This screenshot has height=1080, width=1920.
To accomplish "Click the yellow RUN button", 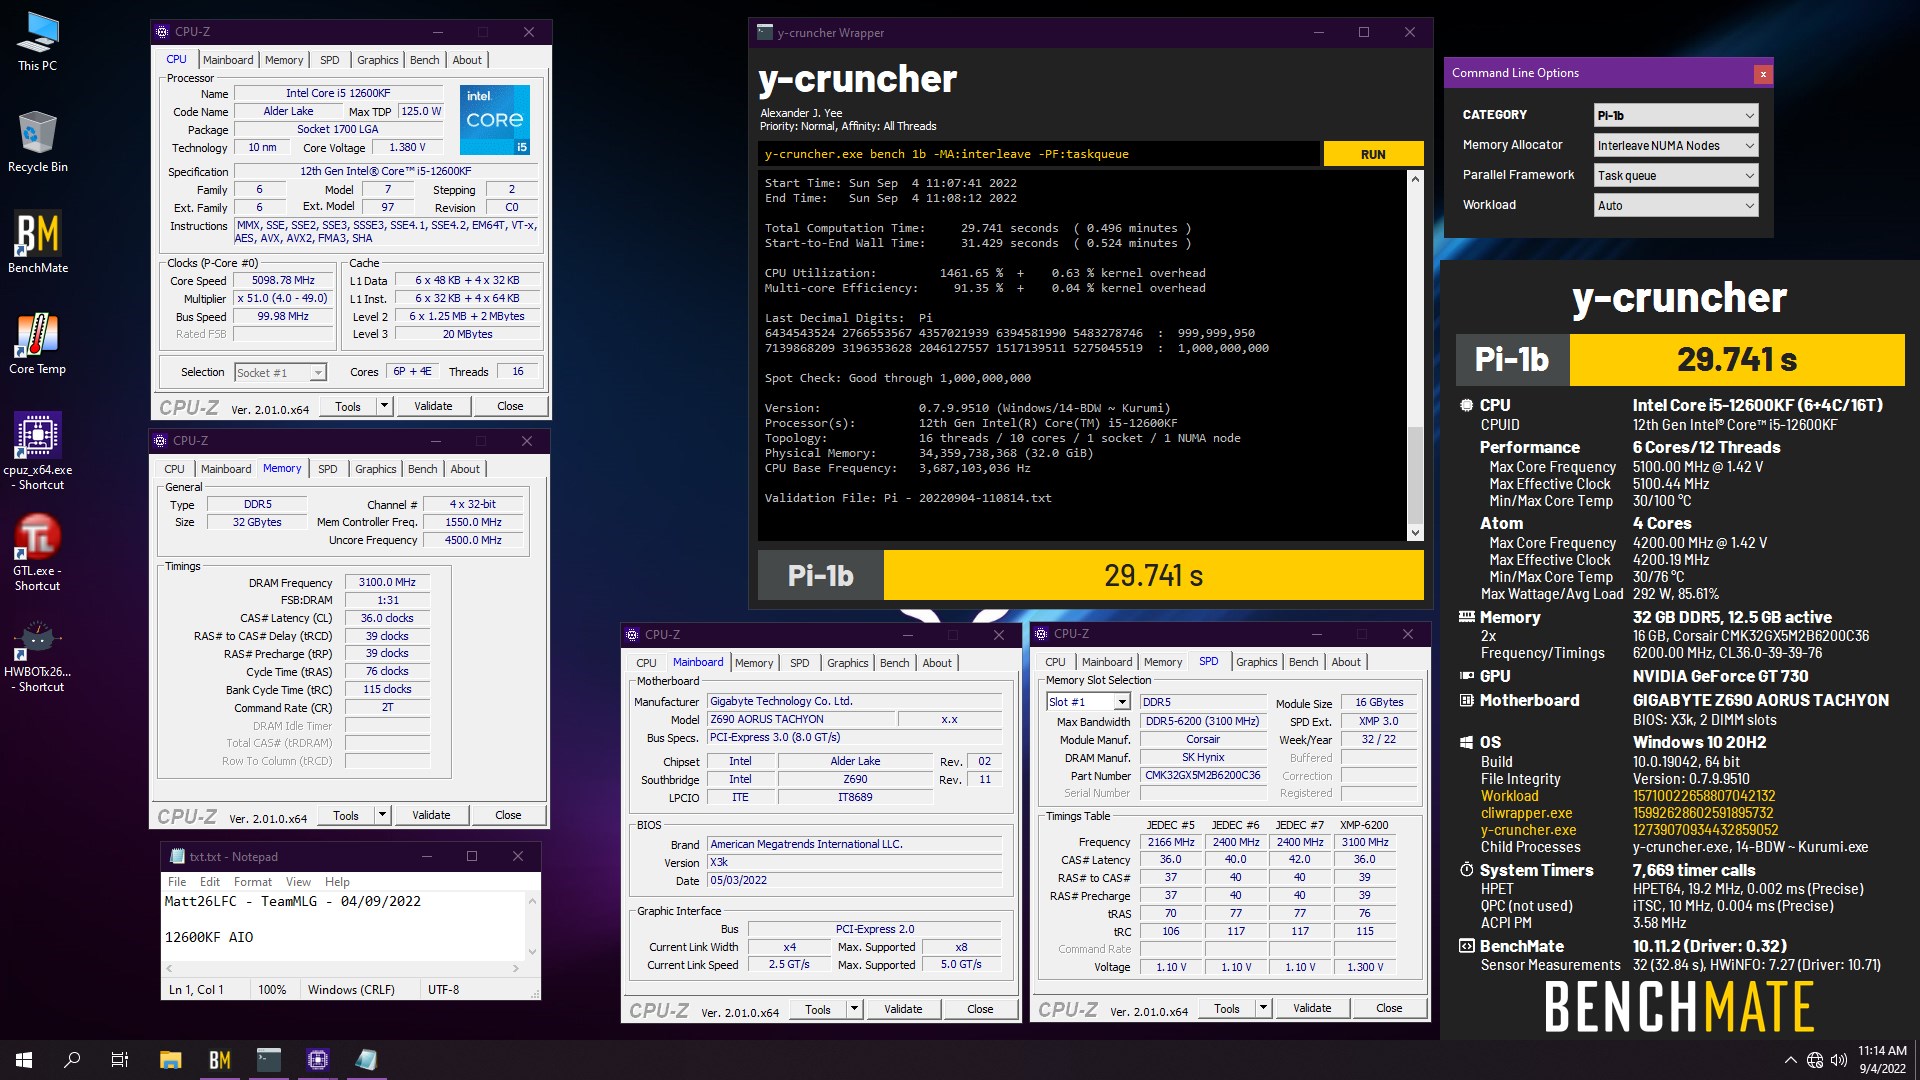I will point(1373,154).
